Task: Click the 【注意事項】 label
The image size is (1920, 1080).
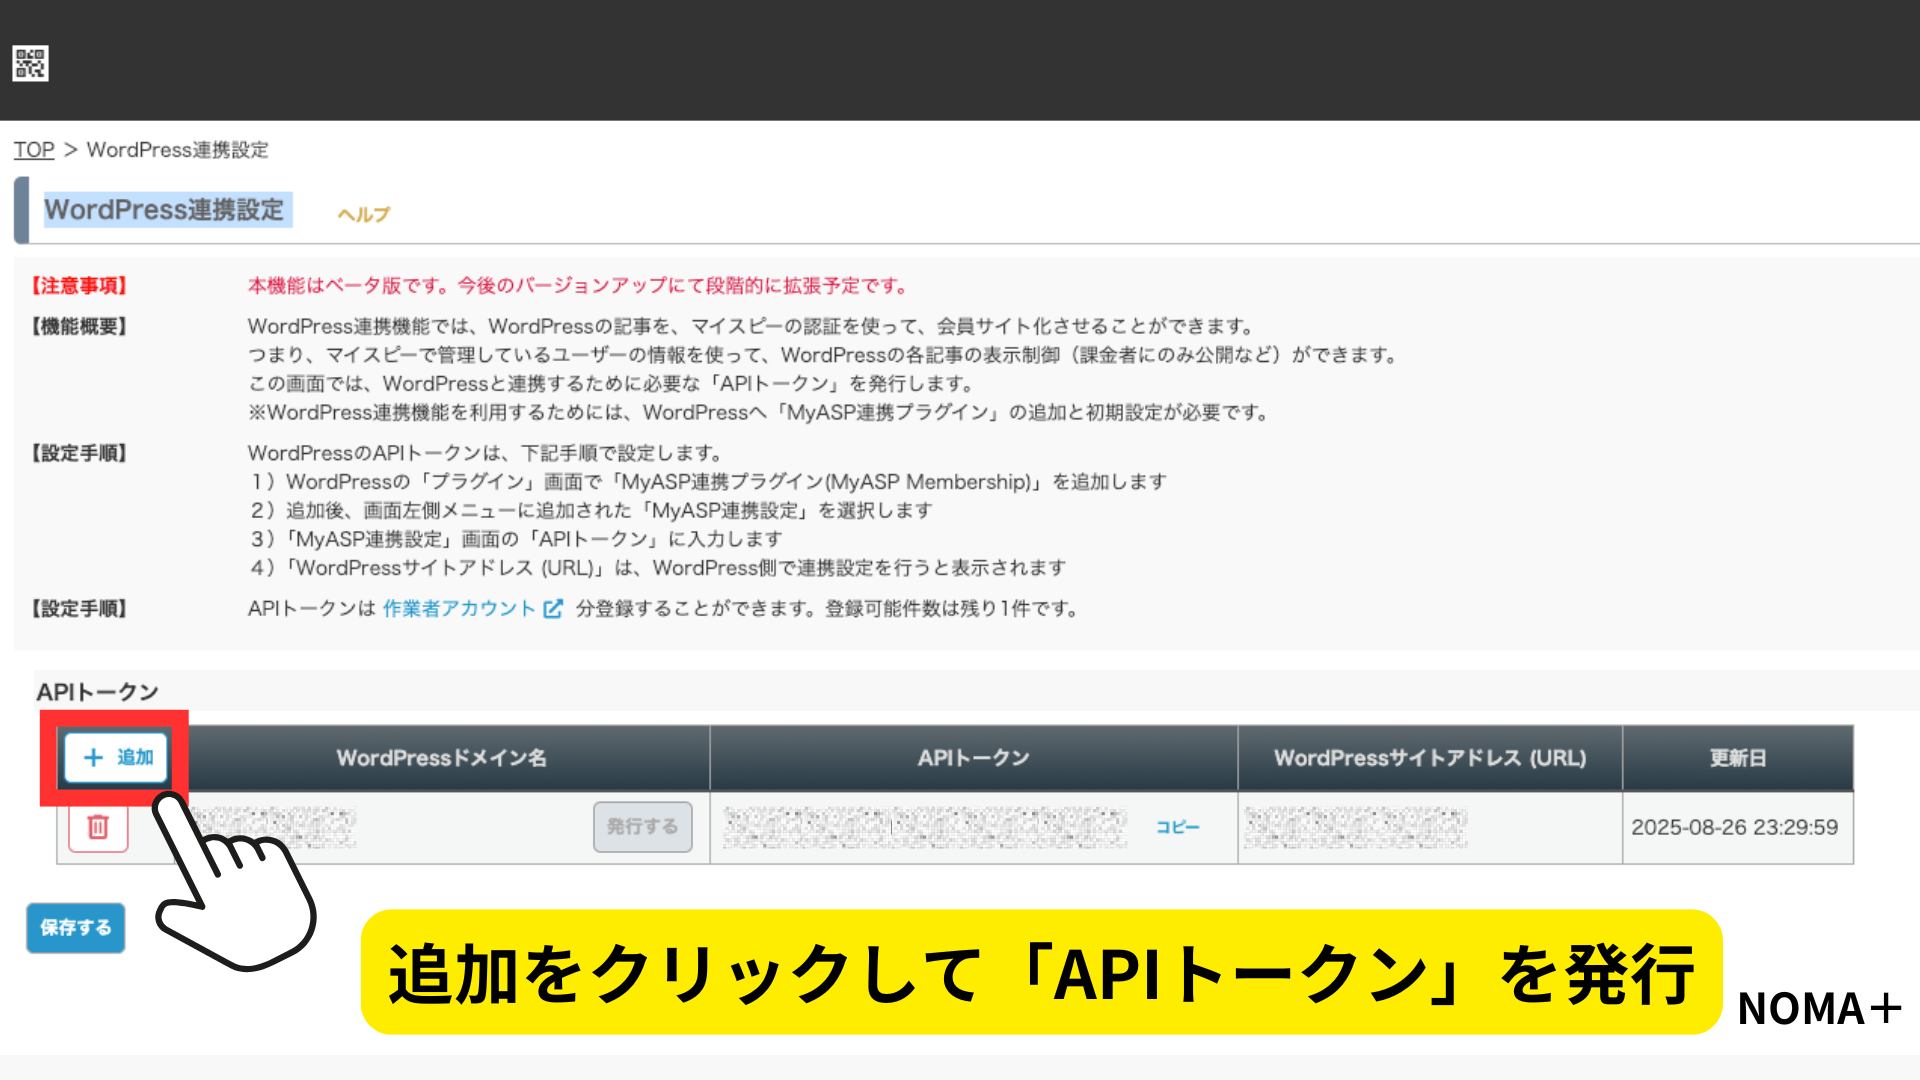Action: point(80,286)
